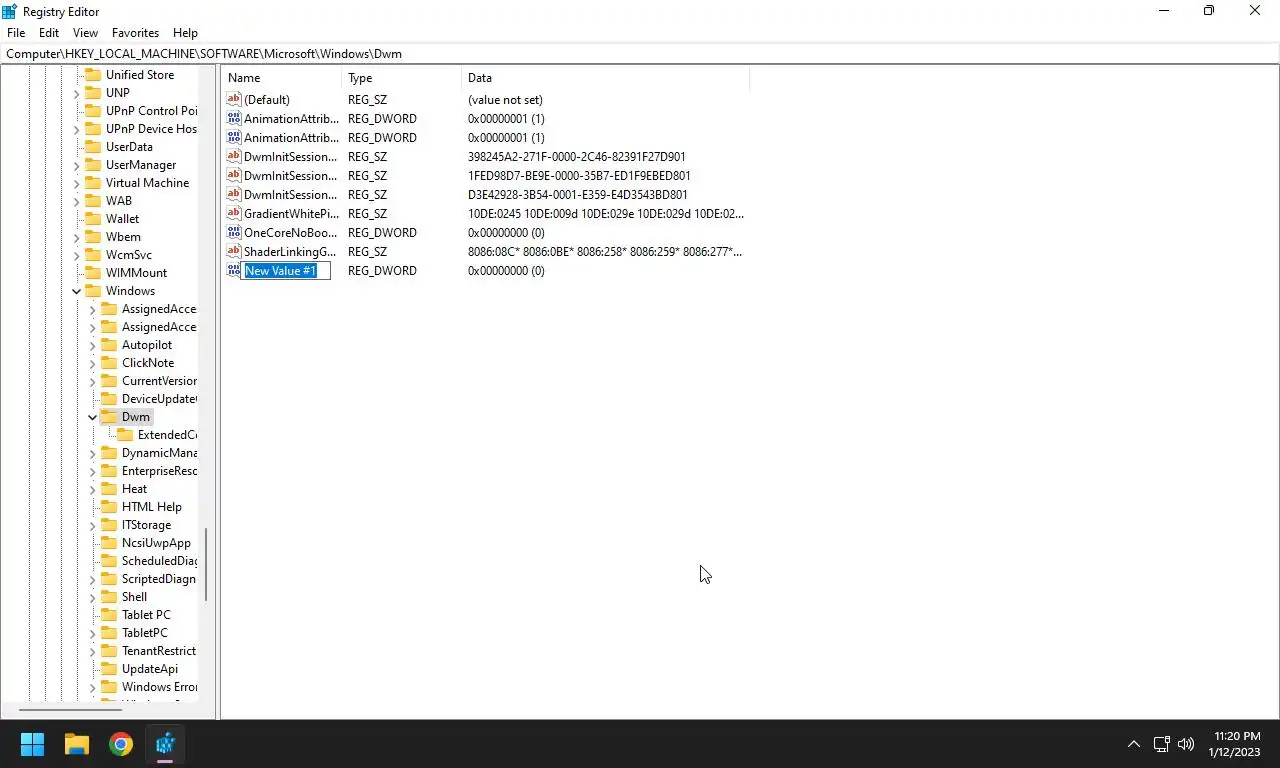The width and height of the screenshot is (1280, 768).
Task: Select the CurrentVersion key
Action: [x=159, y=381]
